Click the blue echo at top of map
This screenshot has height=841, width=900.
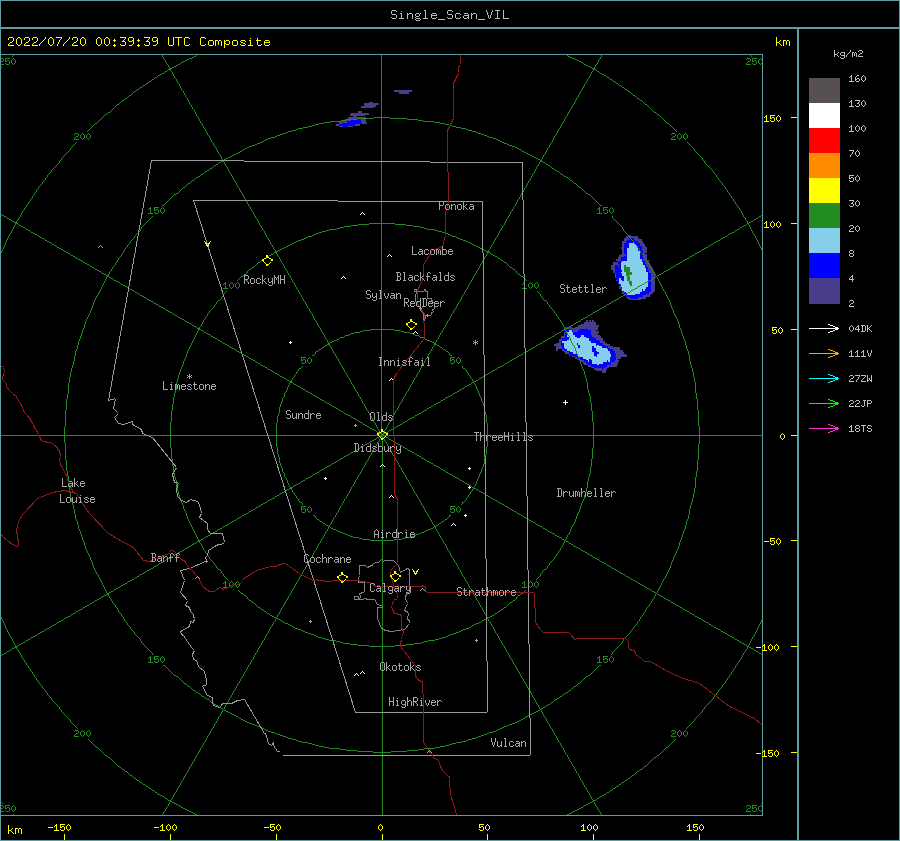click(x=351, y=122)
